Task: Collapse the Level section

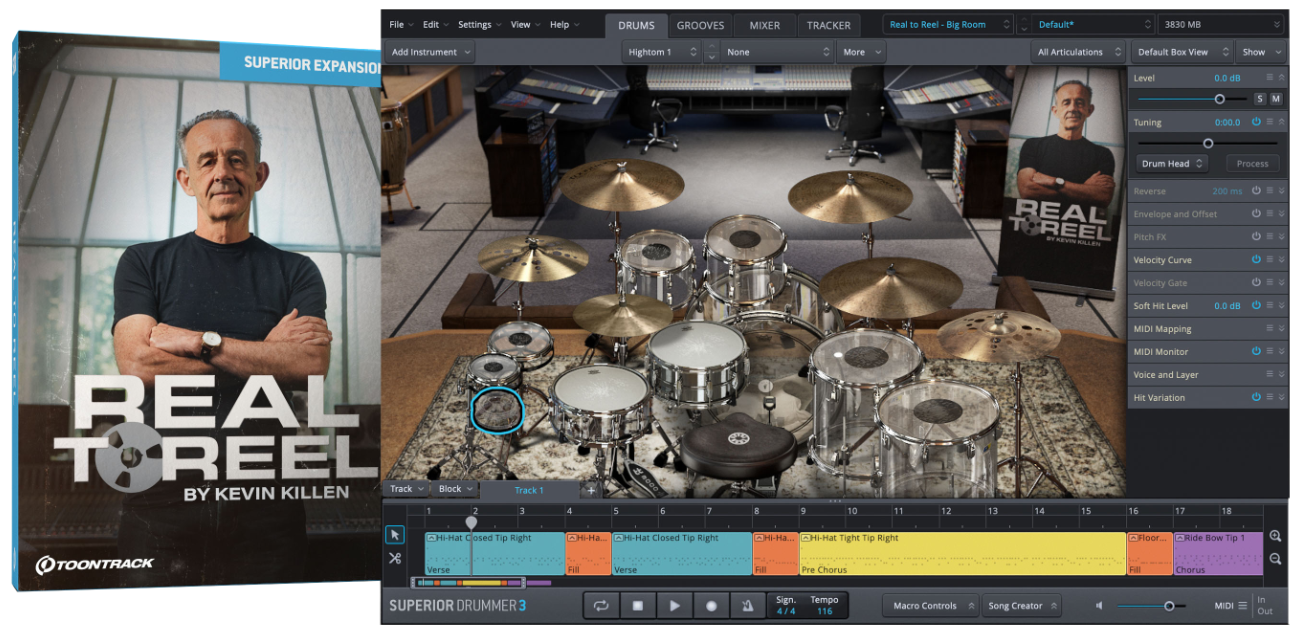Action: (x=1281, y=77)
